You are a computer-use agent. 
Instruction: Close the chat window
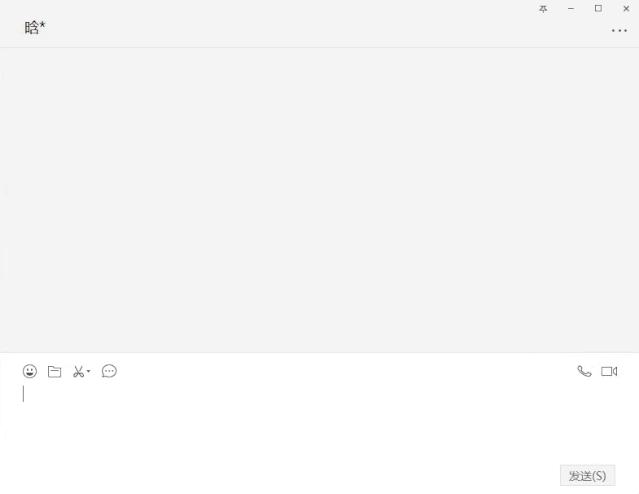[626, 9]
